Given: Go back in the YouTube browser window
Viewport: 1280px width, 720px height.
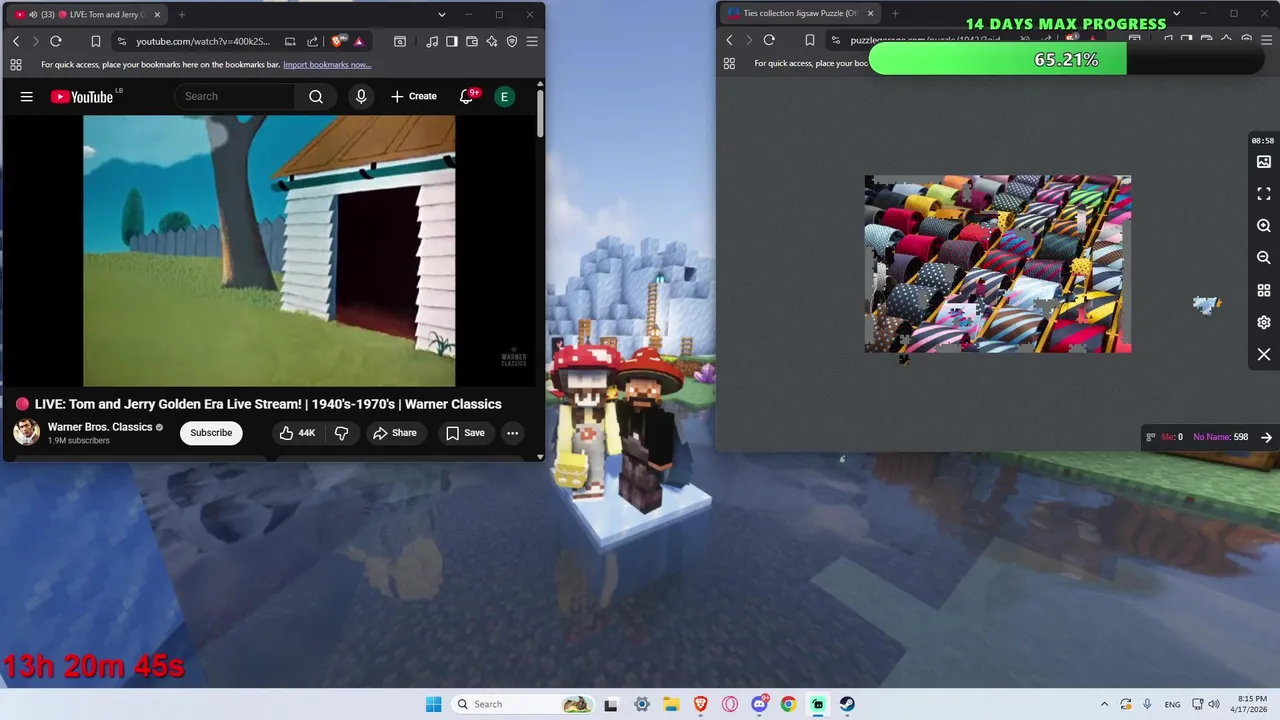Looking at the screenshot, I should (x=16, y=41).
